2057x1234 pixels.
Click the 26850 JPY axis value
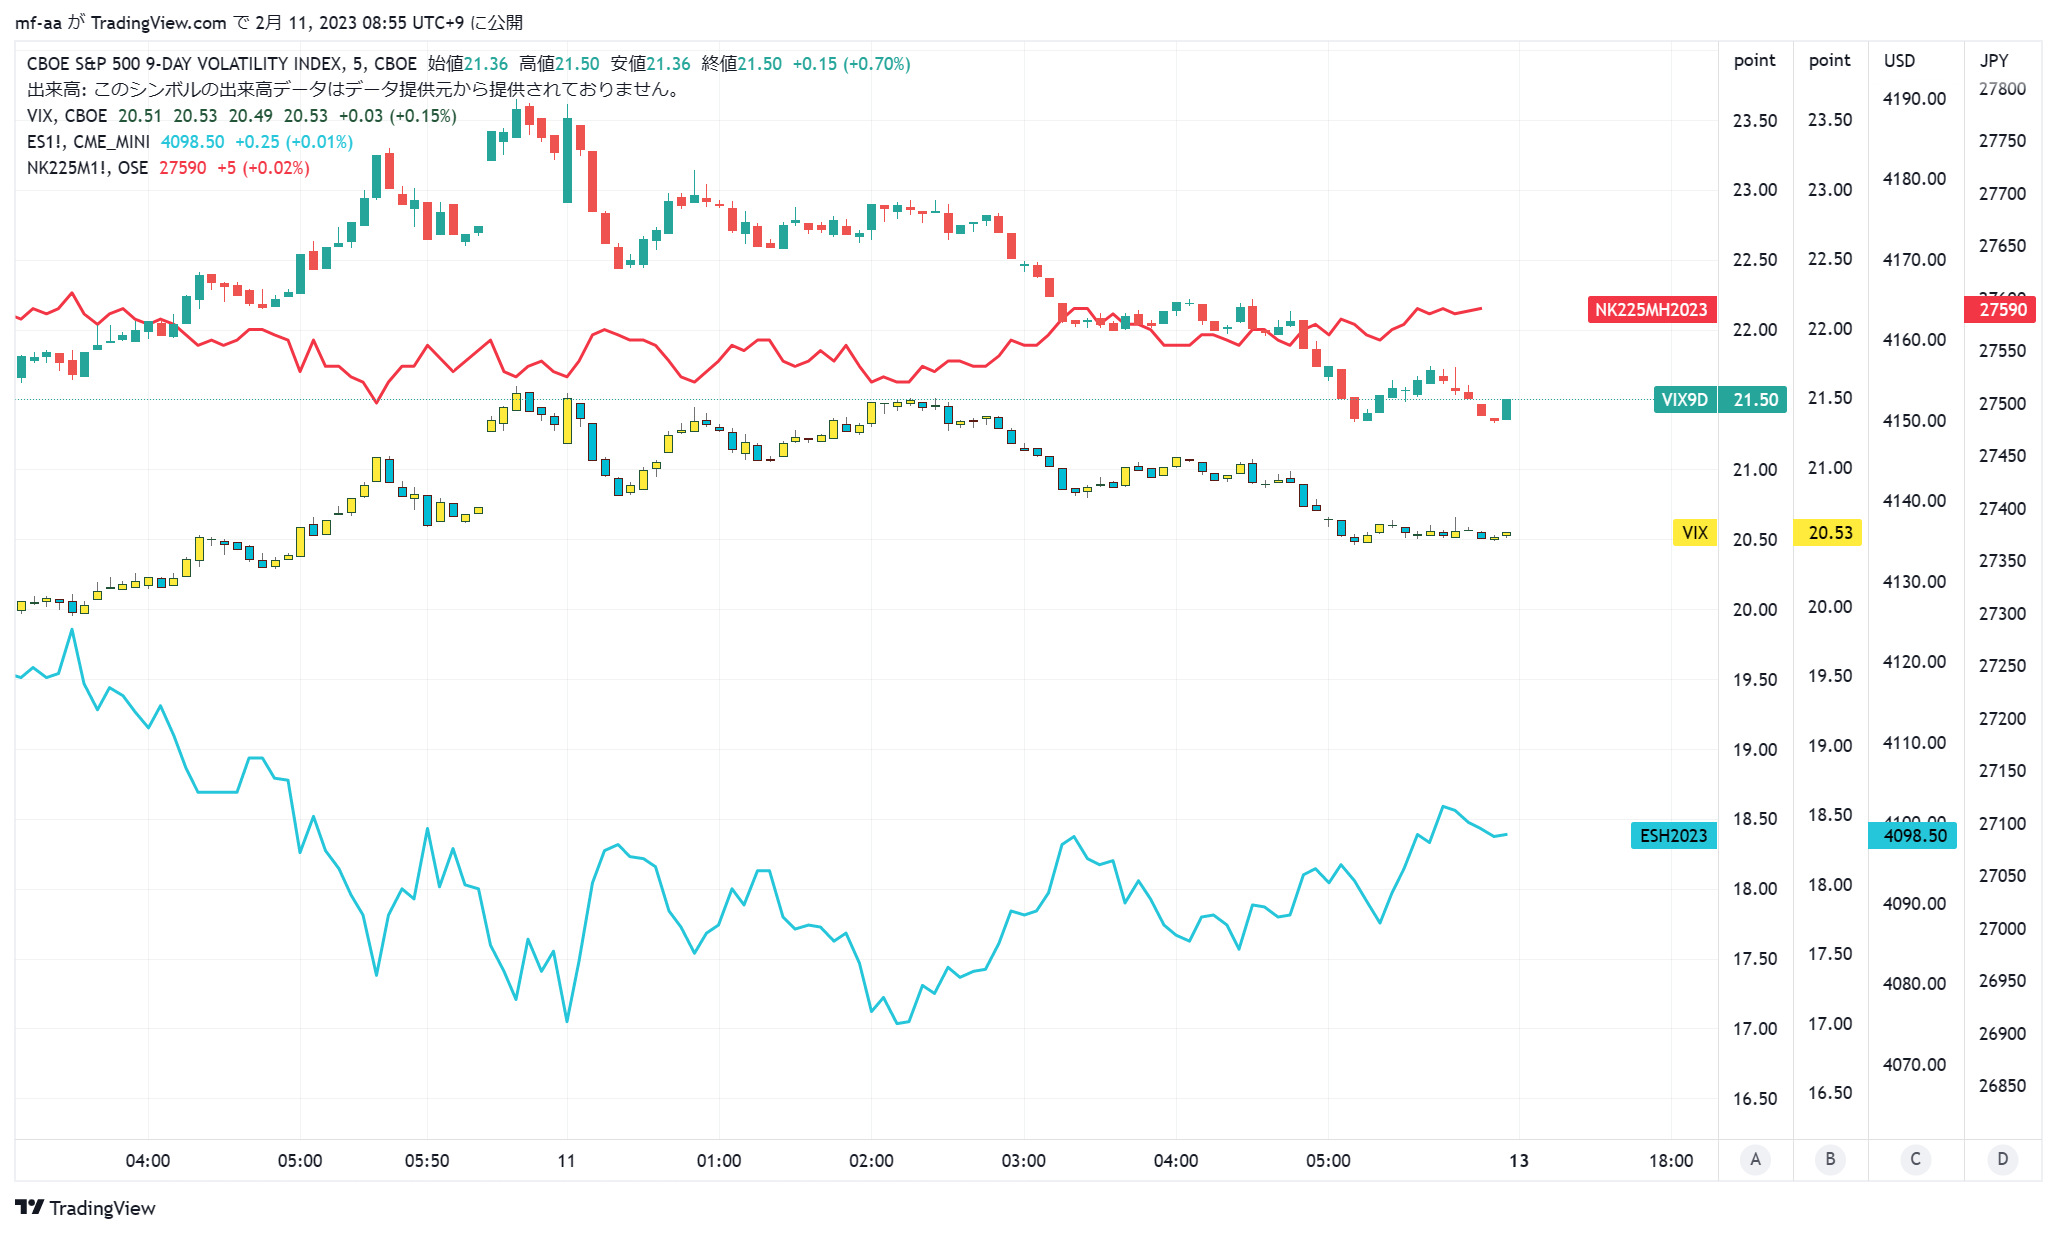2002,1086
